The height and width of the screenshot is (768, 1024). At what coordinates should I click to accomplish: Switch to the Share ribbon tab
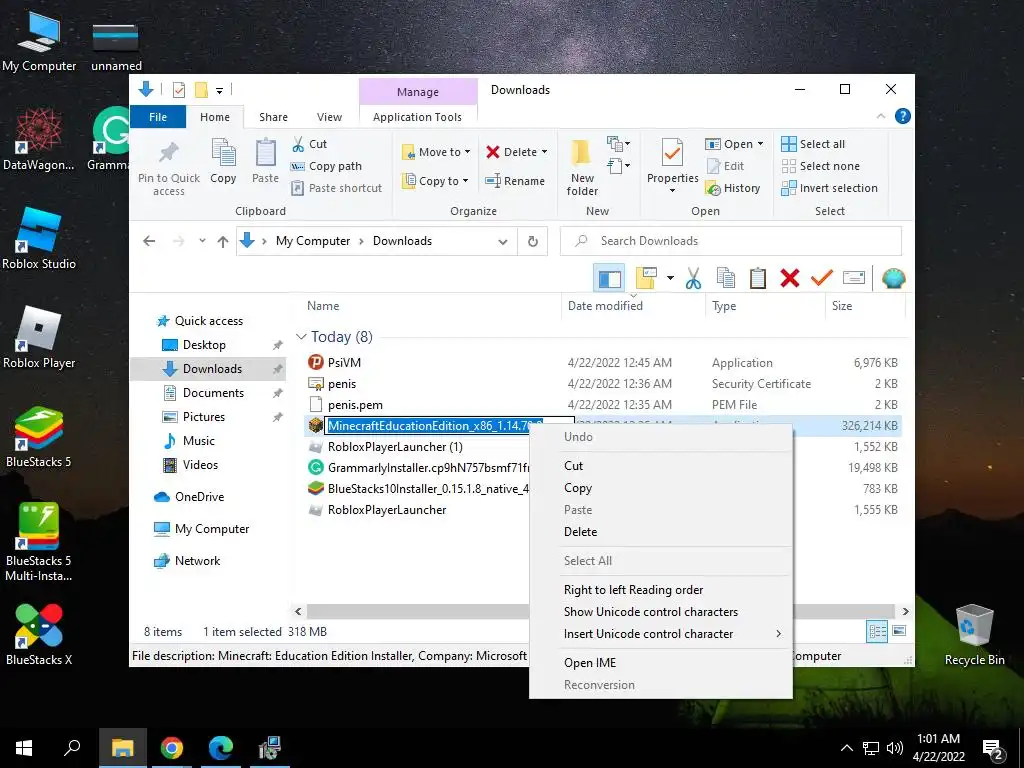(273, 117)
